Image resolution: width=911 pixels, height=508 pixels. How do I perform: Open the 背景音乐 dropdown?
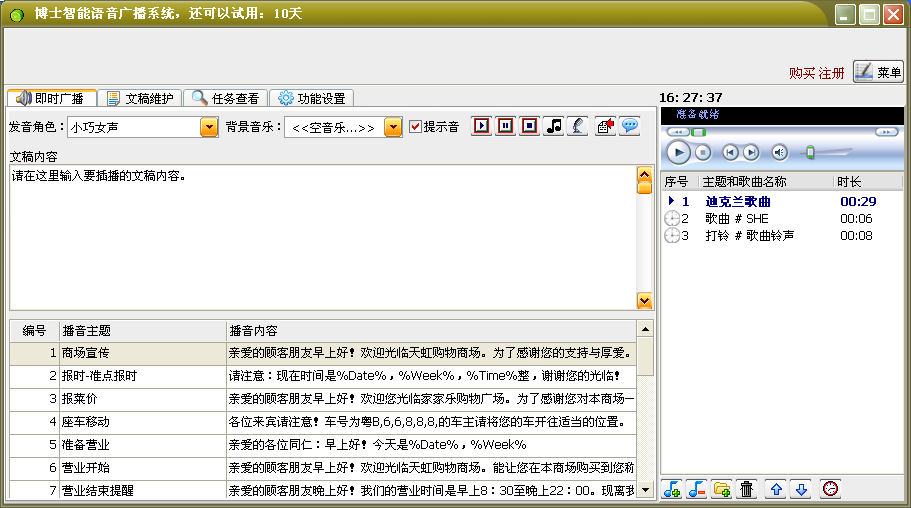click(x=393, y=127)
